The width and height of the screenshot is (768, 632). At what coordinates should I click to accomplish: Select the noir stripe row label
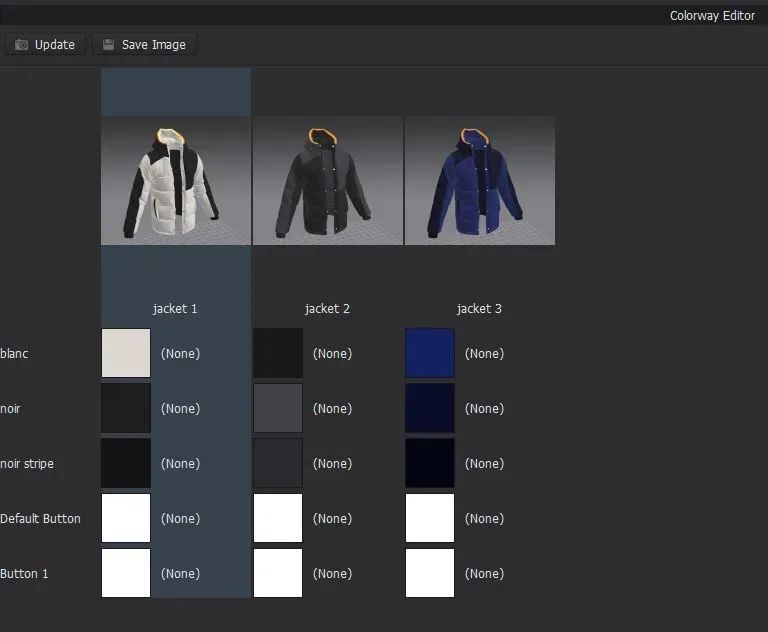pyautogui.click(x=27, y=463)
